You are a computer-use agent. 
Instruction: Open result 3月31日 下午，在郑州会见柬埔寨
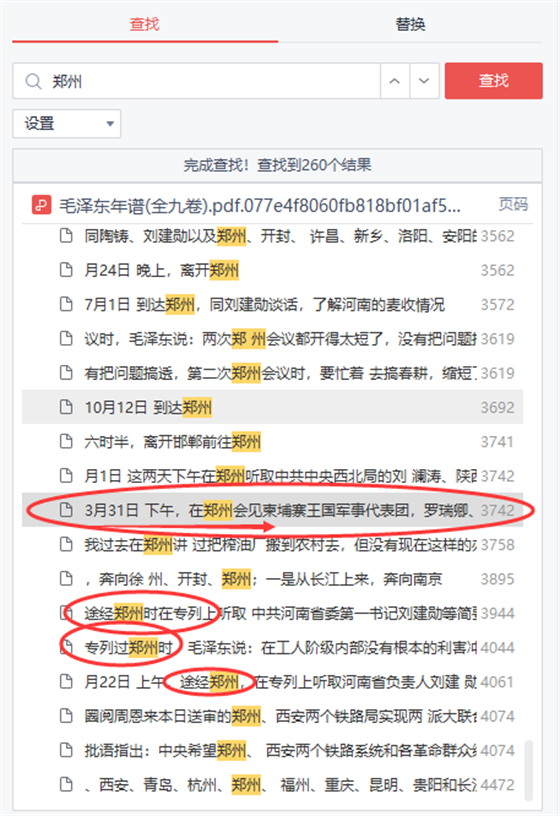click(x=272, y=510)
